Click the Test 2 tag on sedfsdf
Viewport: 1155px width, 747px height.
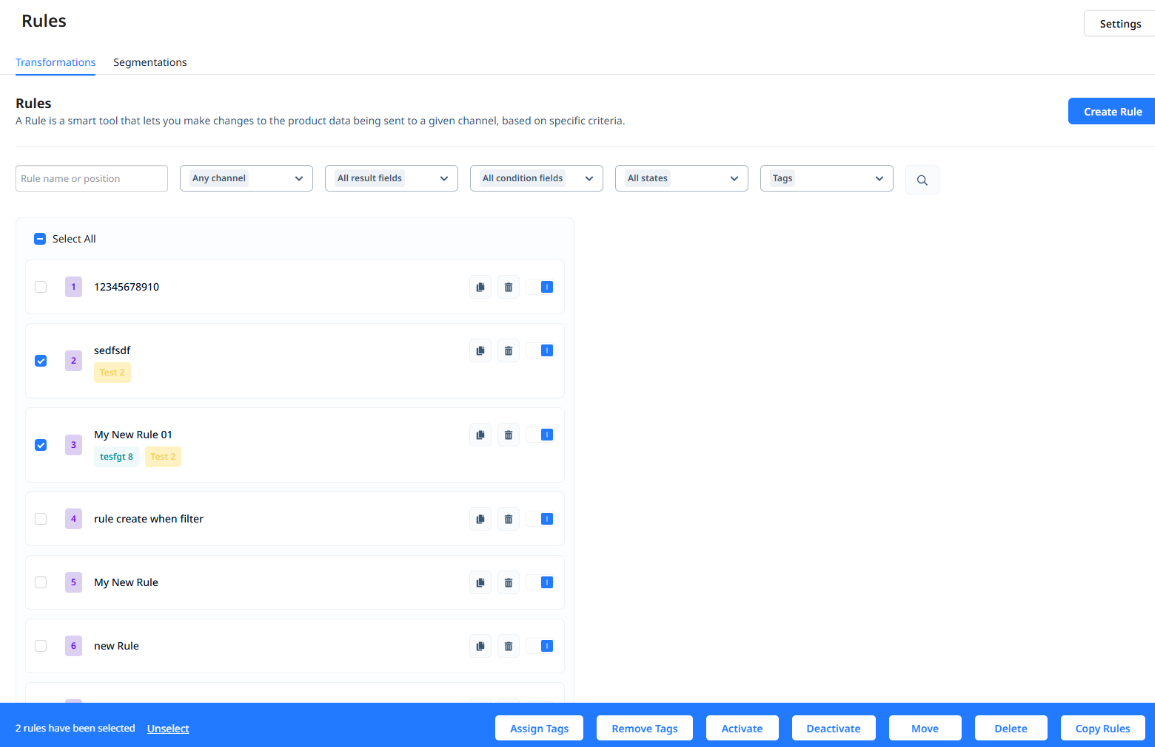pyautogui.click(x=112, y=373)
